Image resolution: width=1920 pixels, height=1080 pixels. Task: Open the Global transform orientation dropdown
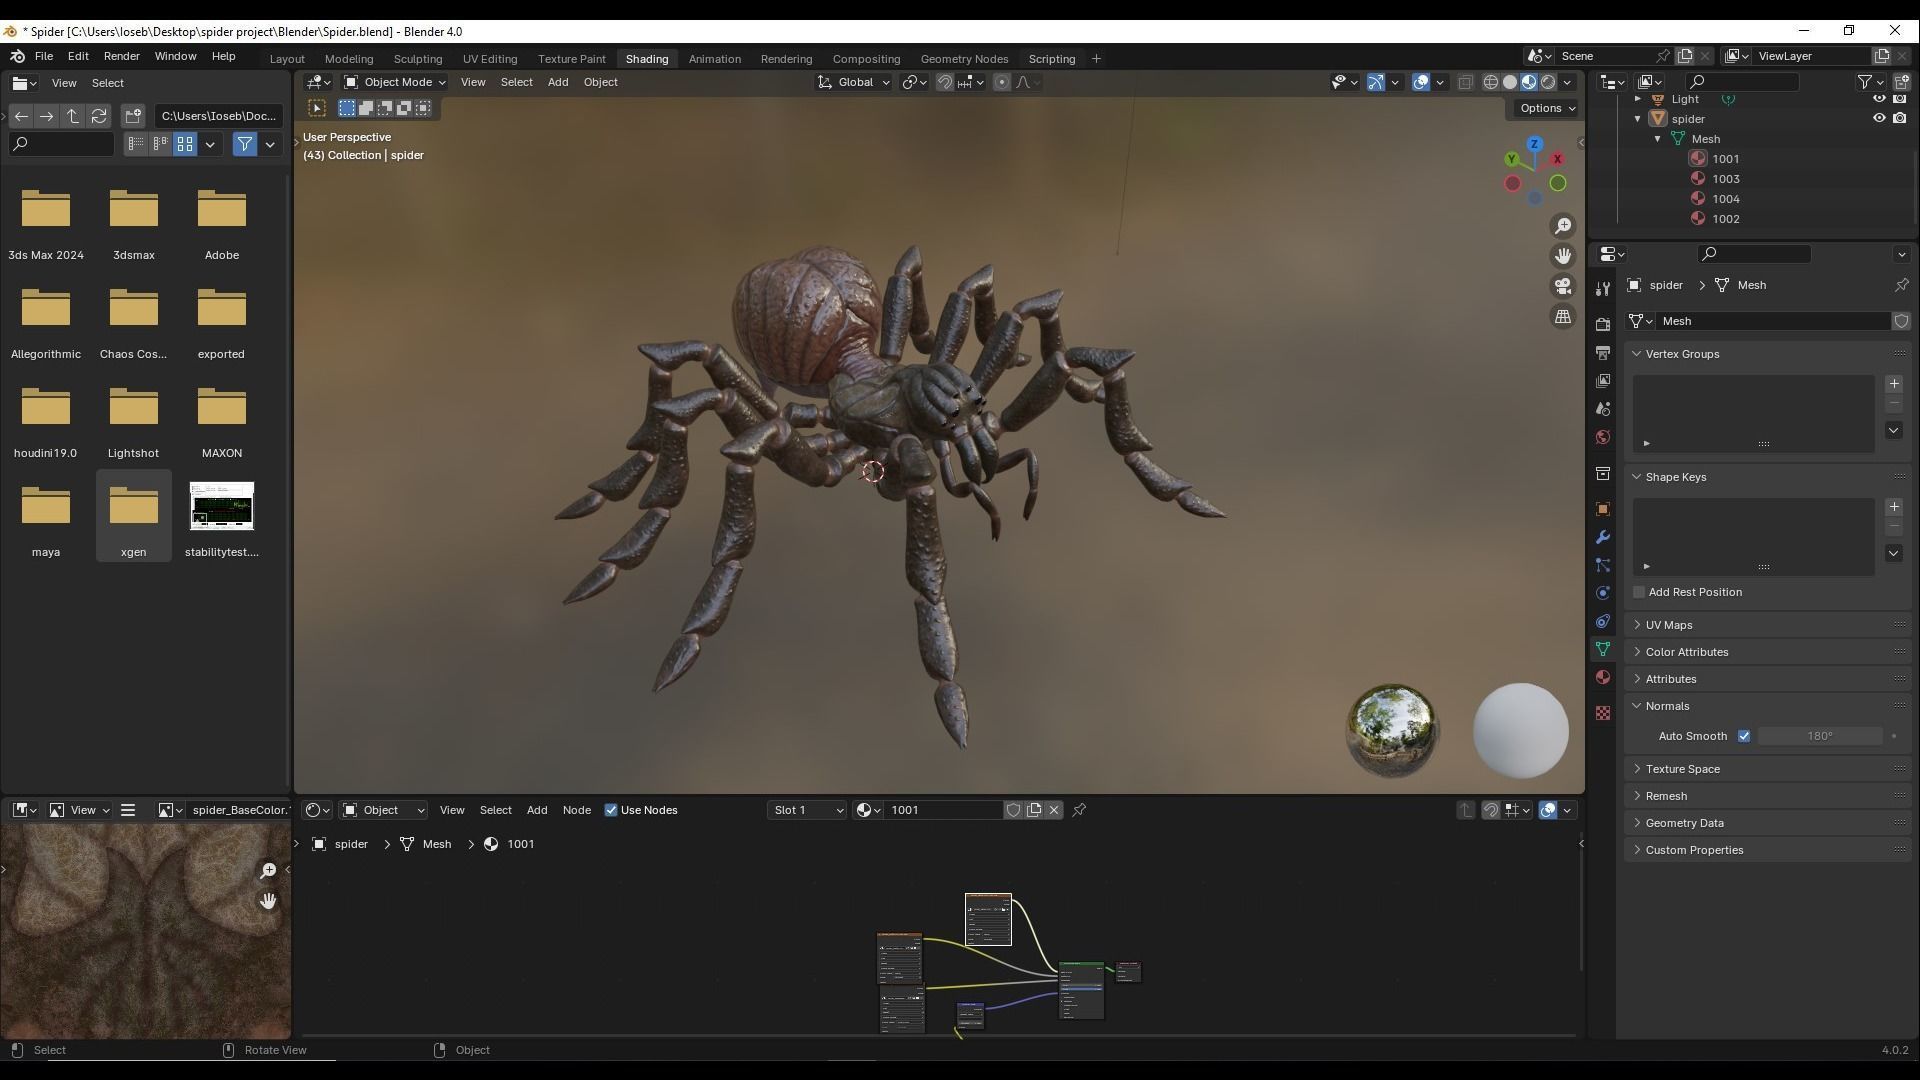click(854, 82)
